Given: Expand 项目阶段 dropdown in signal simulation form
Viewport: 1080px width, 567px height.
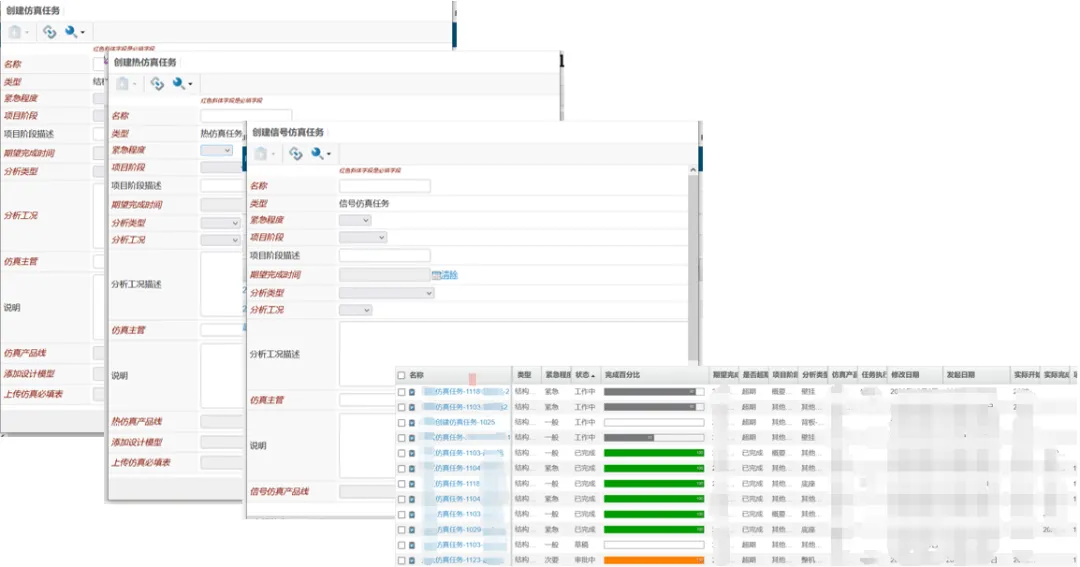Looking at the screenshot, I should coord(362,237).
